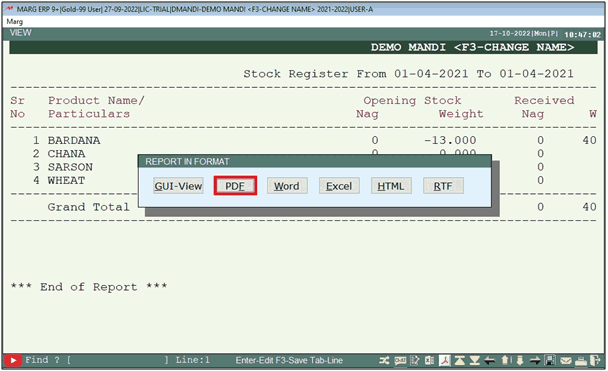Viewport: 608px width, 371px height.
Task: Open the Marg menu
Action: (14, 22)
